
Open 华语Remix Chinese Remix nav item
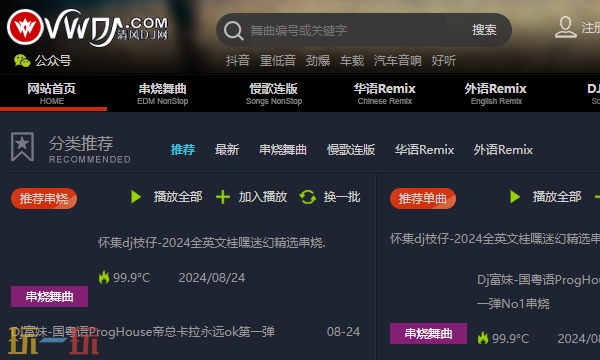[385, 93]
